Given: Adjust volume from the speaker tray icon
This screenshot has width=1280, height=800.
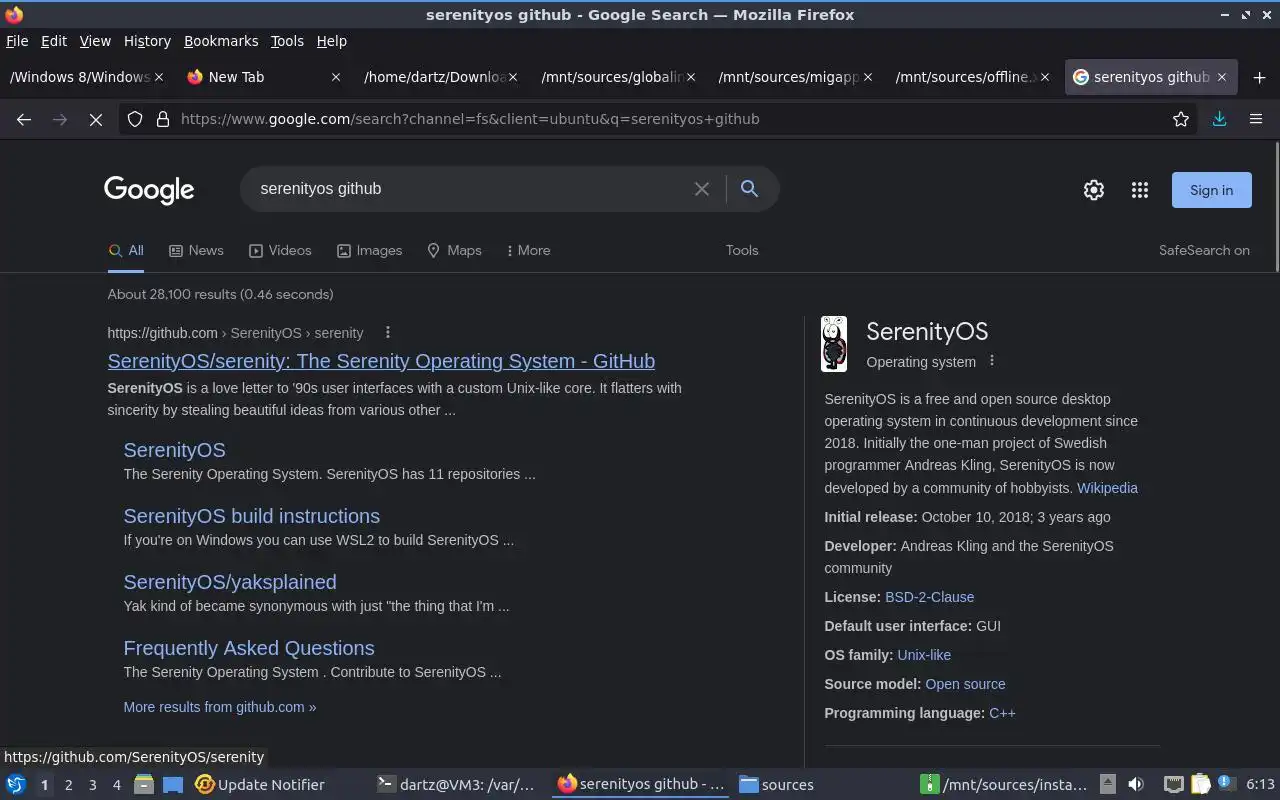Looking at the screenshot, I should coord(1136,785).
